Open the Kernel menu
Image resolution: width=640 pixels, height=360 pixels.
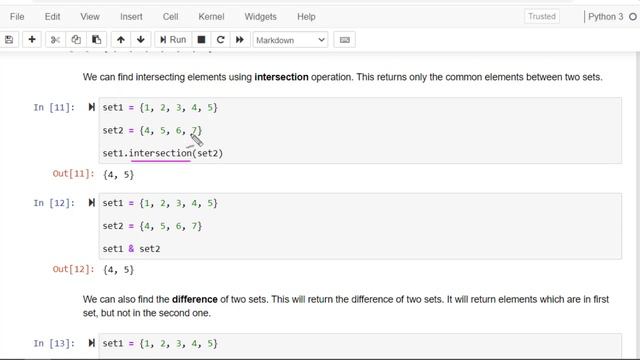click(x=211, y=17)
